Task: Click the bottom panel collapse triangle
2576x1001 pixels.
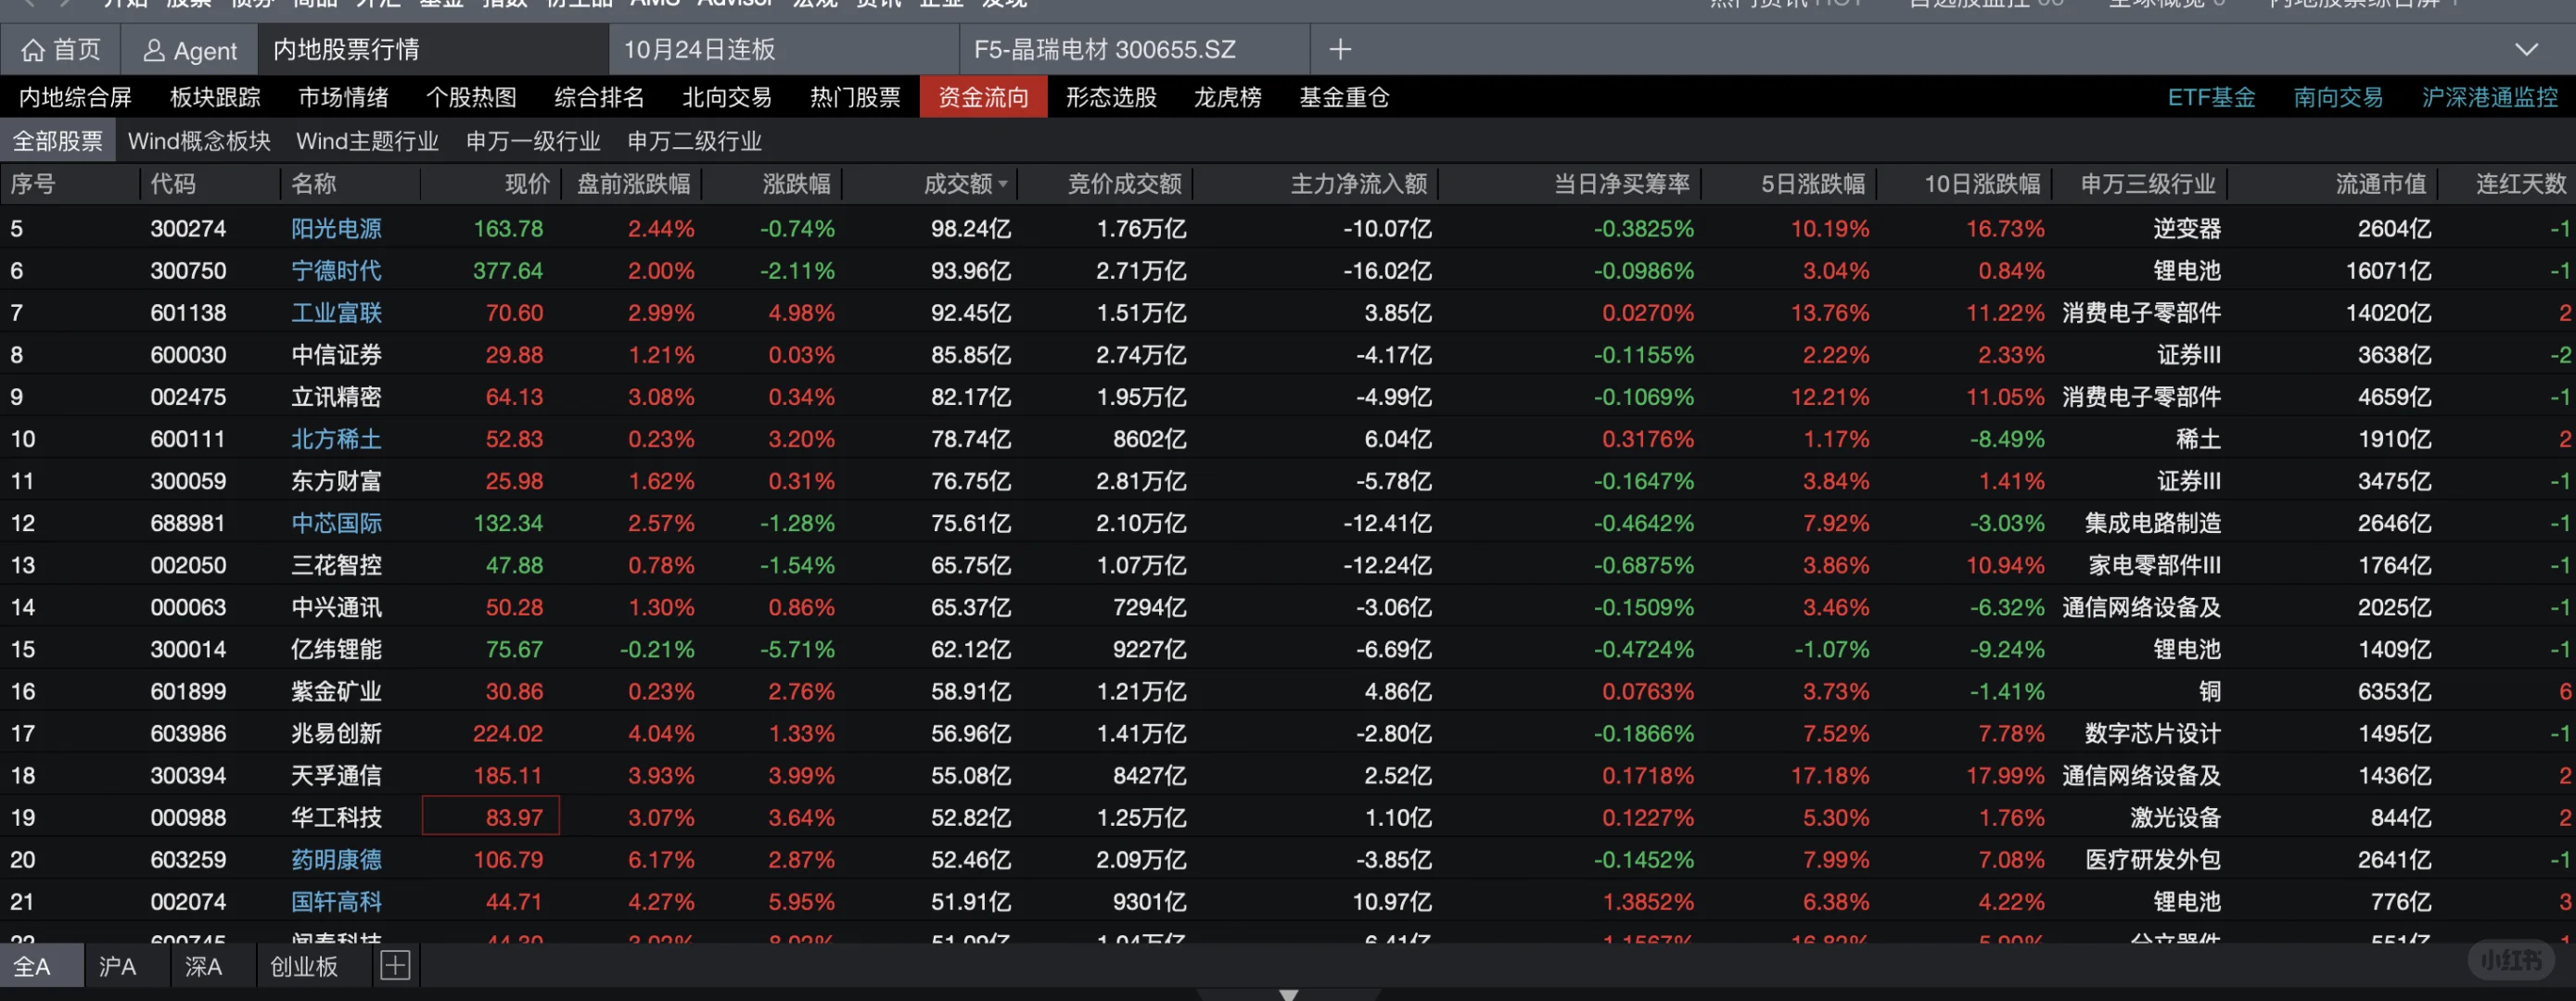Action: pos(1288,994)
